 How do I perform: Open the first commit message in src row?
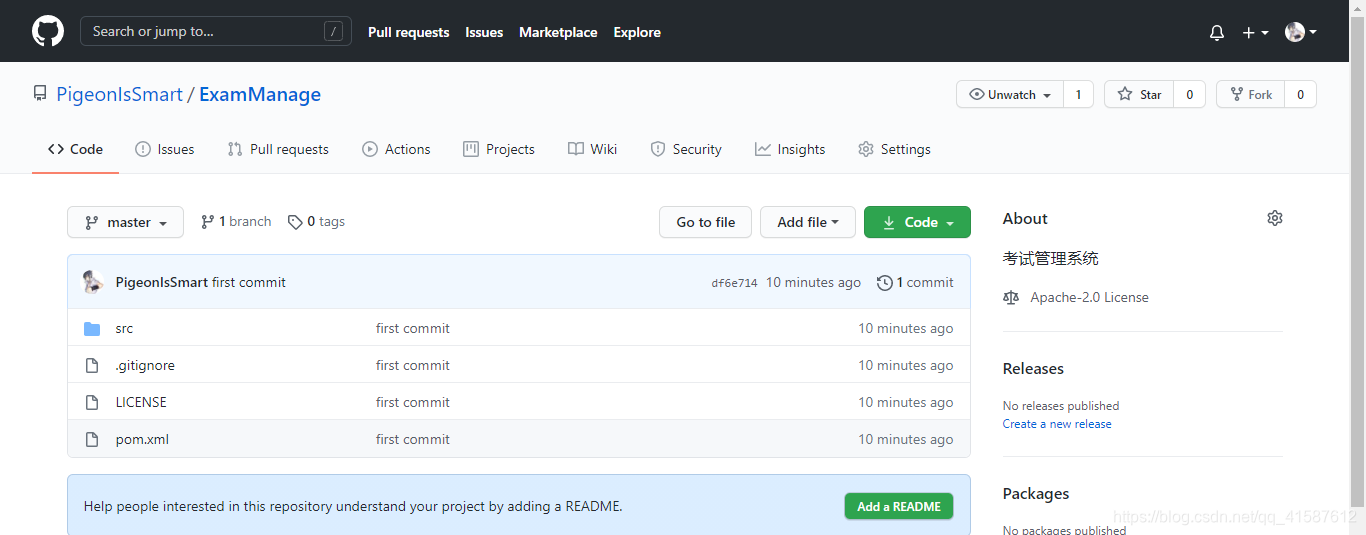click(x=413, y=328)
